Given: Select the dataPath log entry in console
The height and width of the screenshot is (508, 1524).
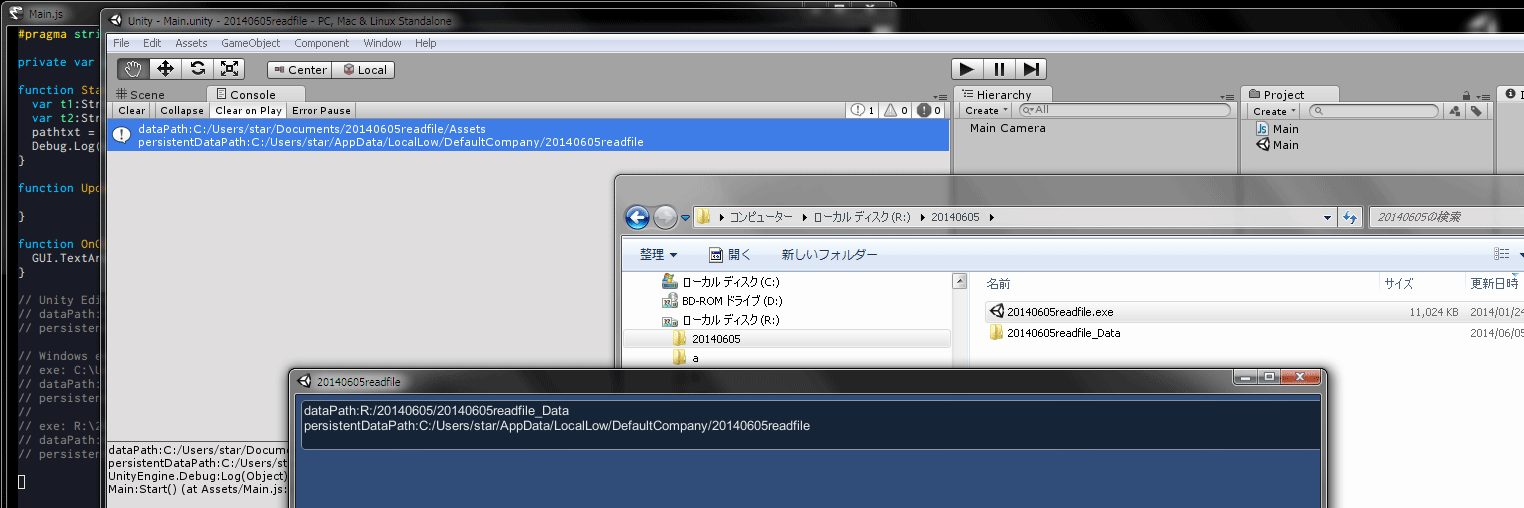Looking at the screenshot, I should [x=527, y=135].
